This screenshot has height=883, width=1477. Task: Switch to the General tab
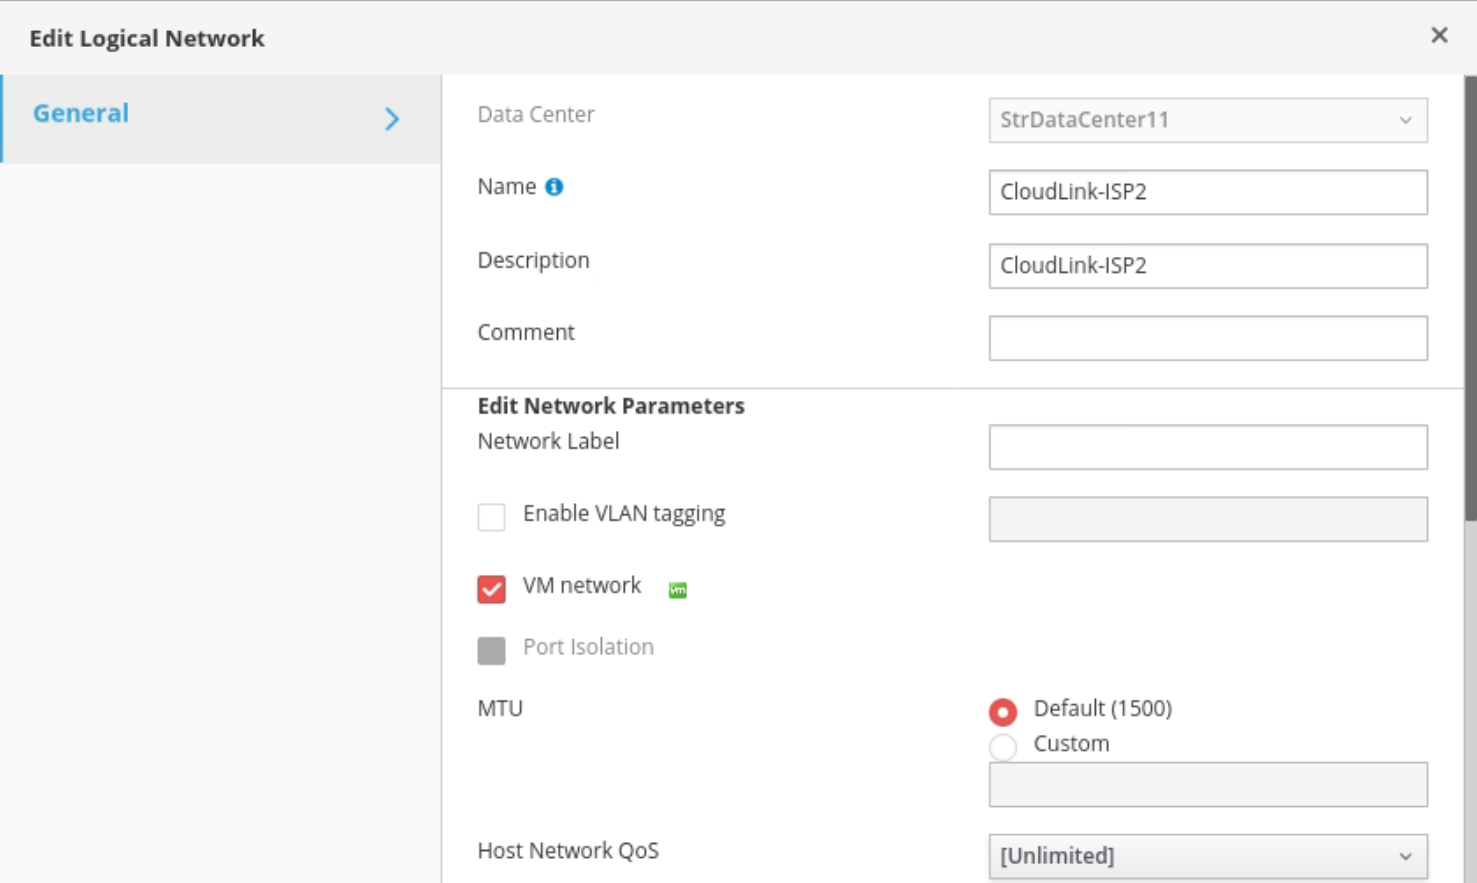click(81, 114)
